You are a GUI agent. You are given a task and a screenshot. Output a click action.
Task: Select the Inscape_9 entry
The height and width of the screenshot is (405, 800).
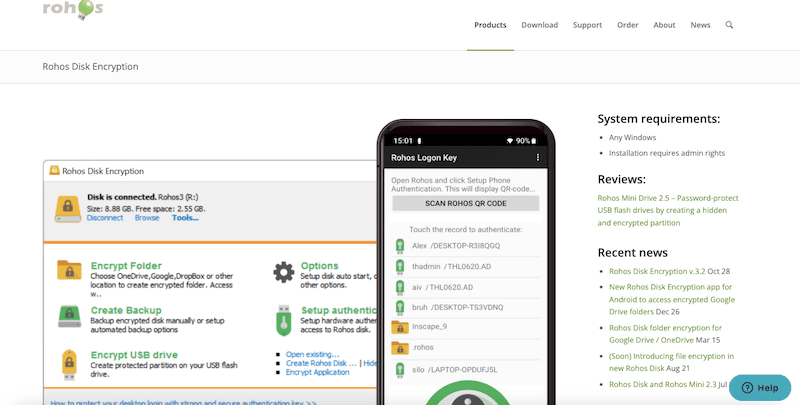pyautogui.click(x=465, y=327)
